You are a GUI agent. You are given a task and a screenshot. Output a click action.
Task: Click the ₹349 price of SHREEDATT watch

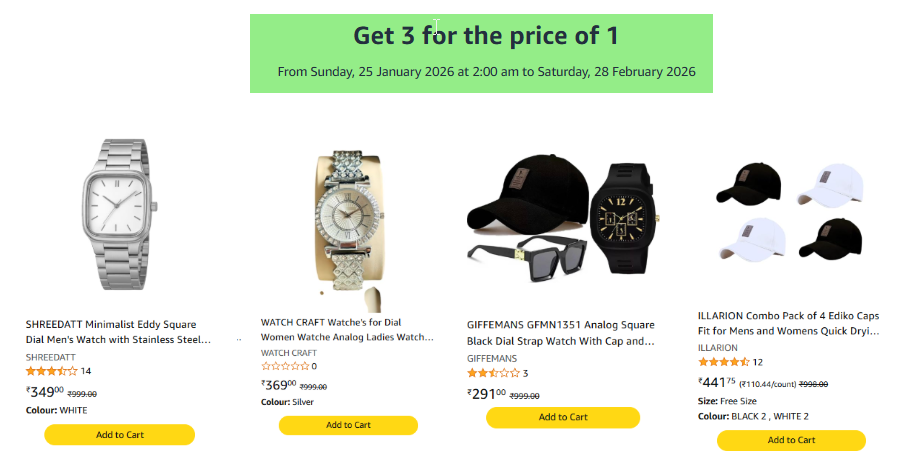[45, 392]
